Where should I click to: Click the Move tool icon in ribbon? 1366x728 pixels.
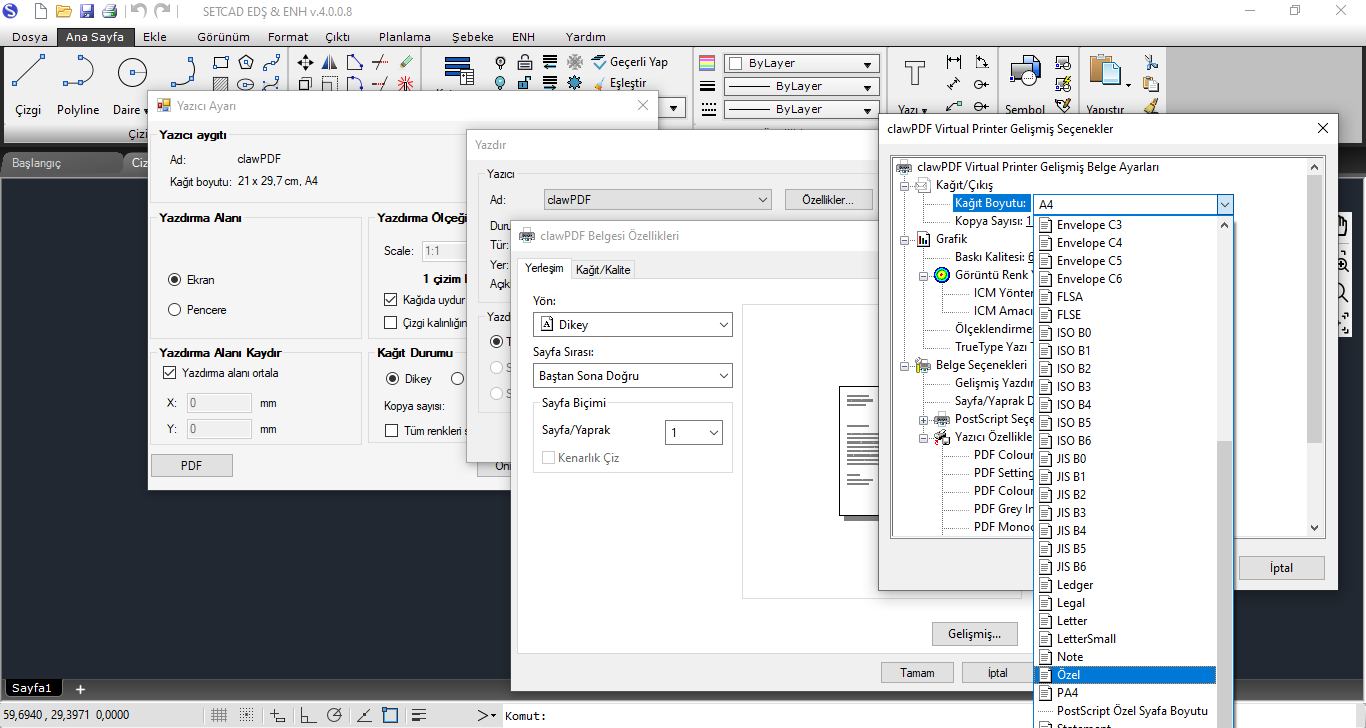coord(306,62)
